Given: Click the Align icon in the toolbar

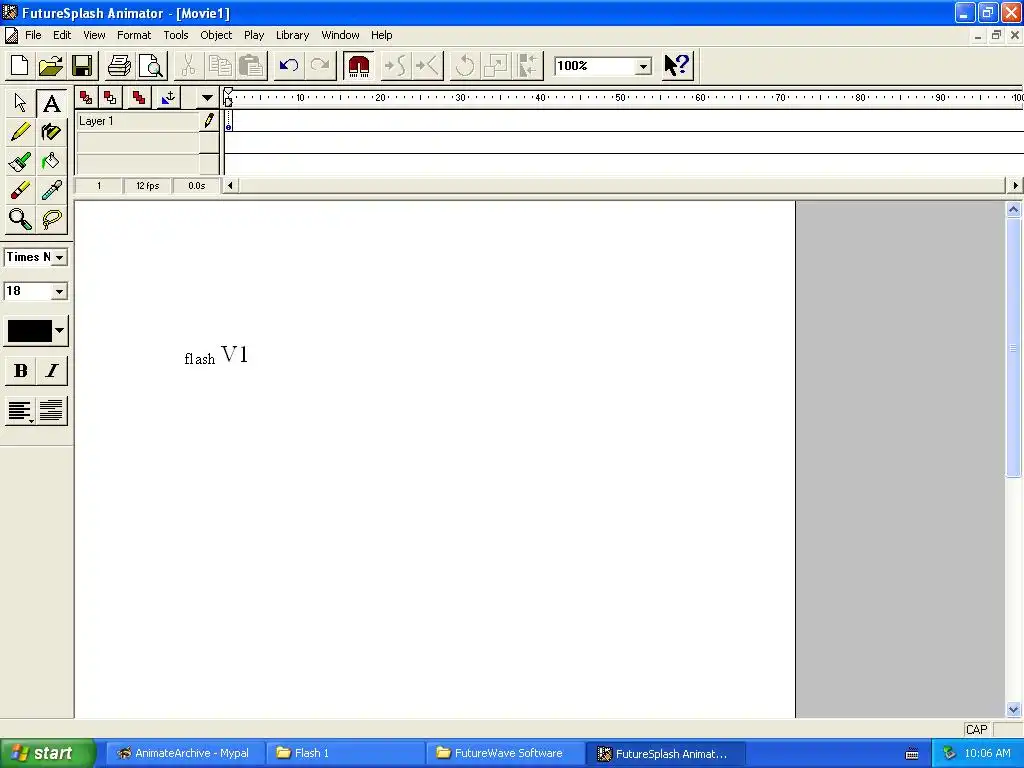Looking at the screenshot, I should pos(528,65).
